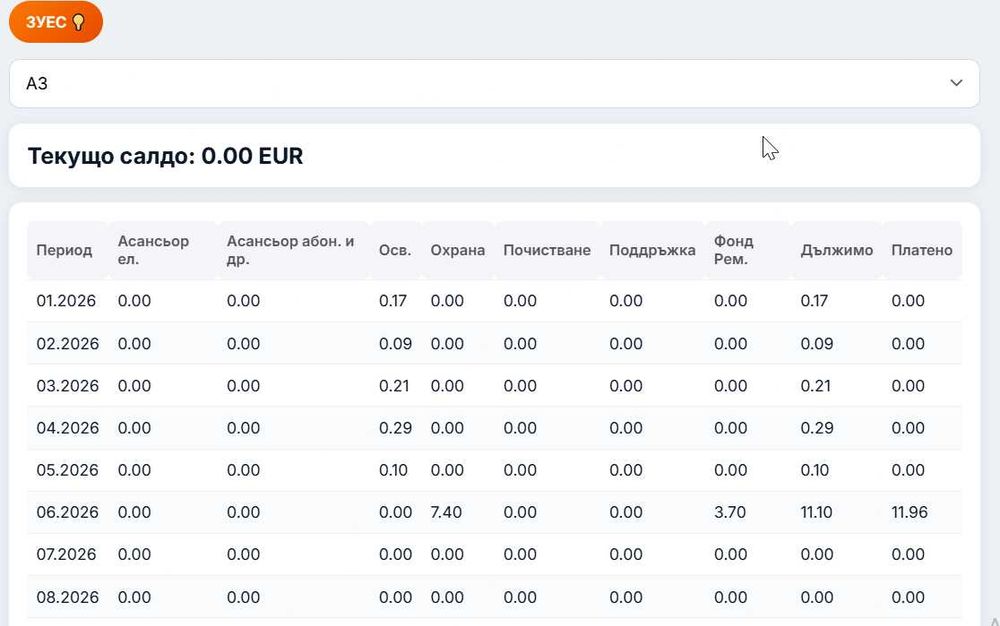Click Платено value for 01.2026 row

click(x=908, y=301)
